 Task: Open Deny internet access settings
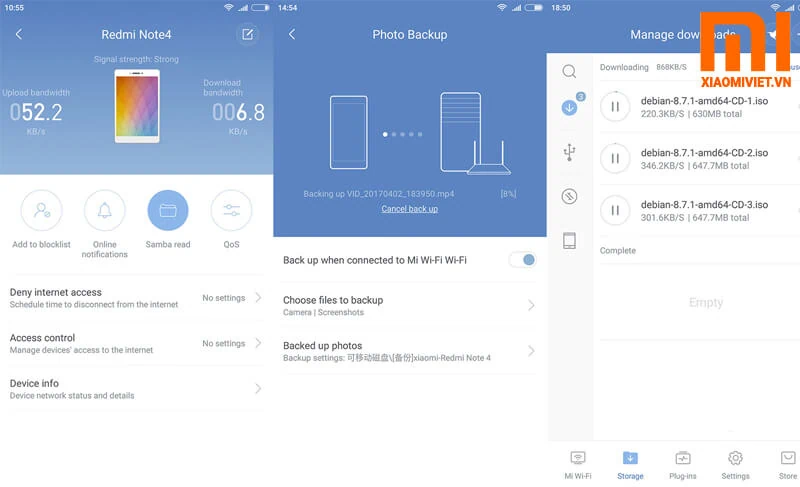coord(136,298)
